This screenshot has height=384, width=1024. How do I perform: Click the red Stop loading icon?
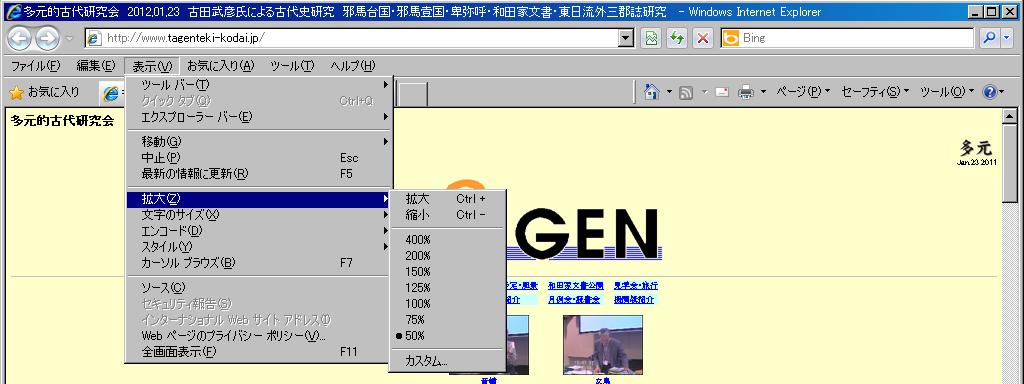click(x=703, y=38)
